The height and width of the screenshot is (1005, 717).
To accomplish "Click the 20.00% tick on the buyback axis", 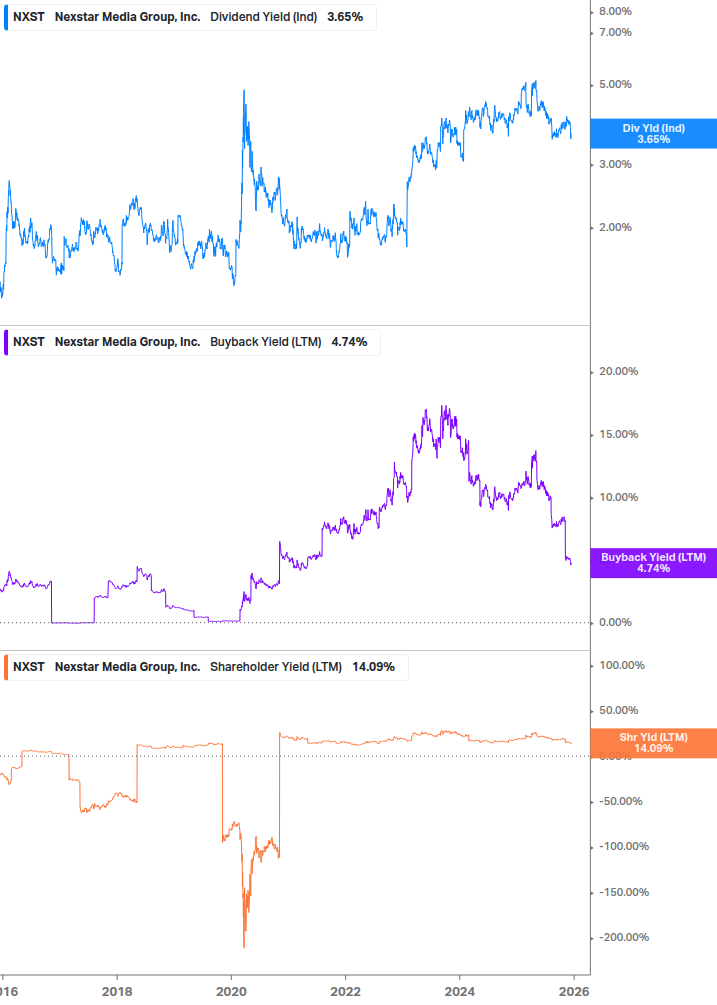I will tap(618, 372).
